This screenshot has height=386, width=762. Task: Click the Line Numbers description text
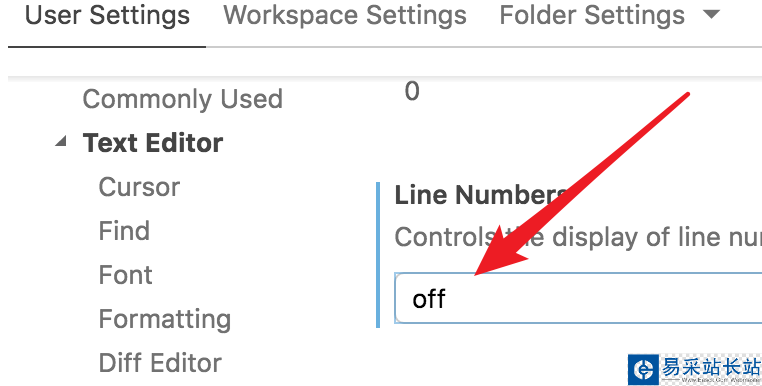point(578,237)
